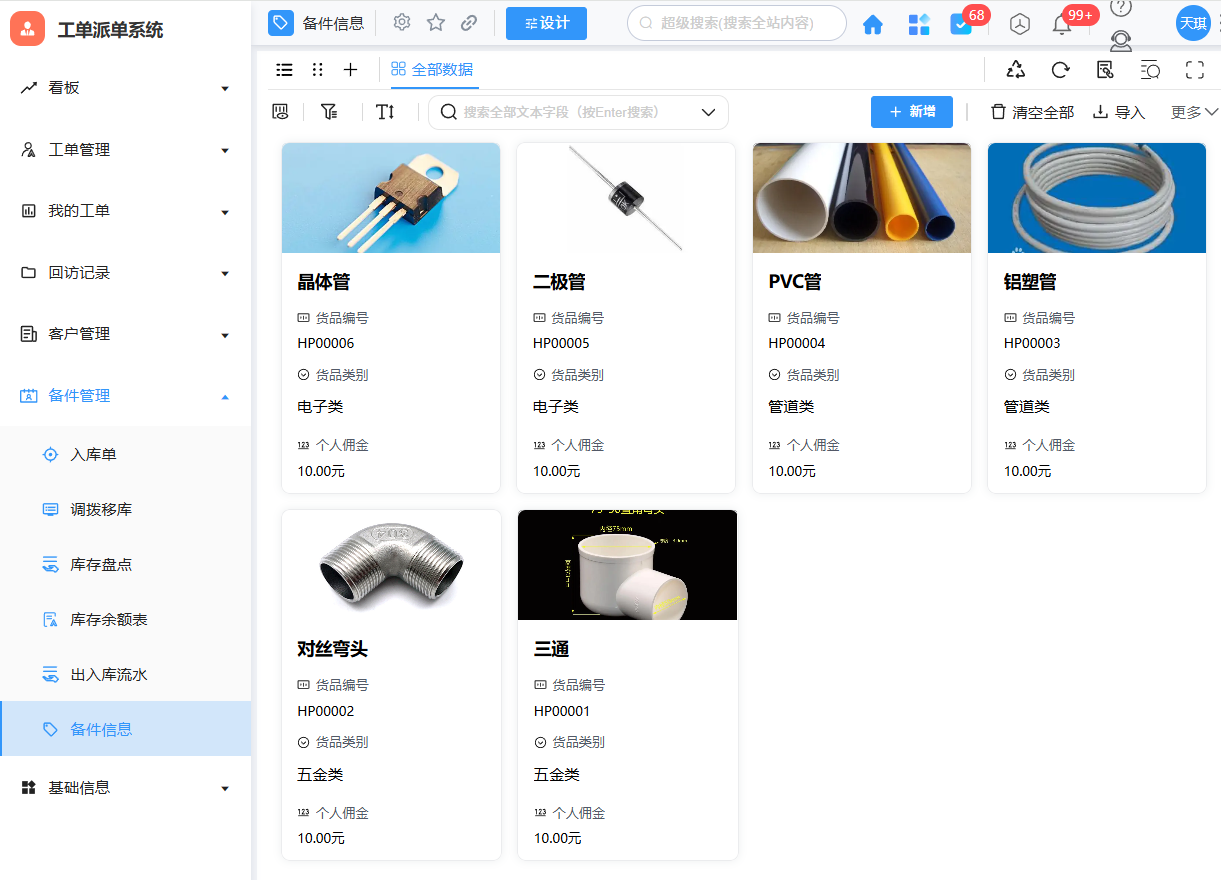This screenshot has width=1221, height=880.
Task: Open the filter funnel icon
Action: (x=329, y=112)
